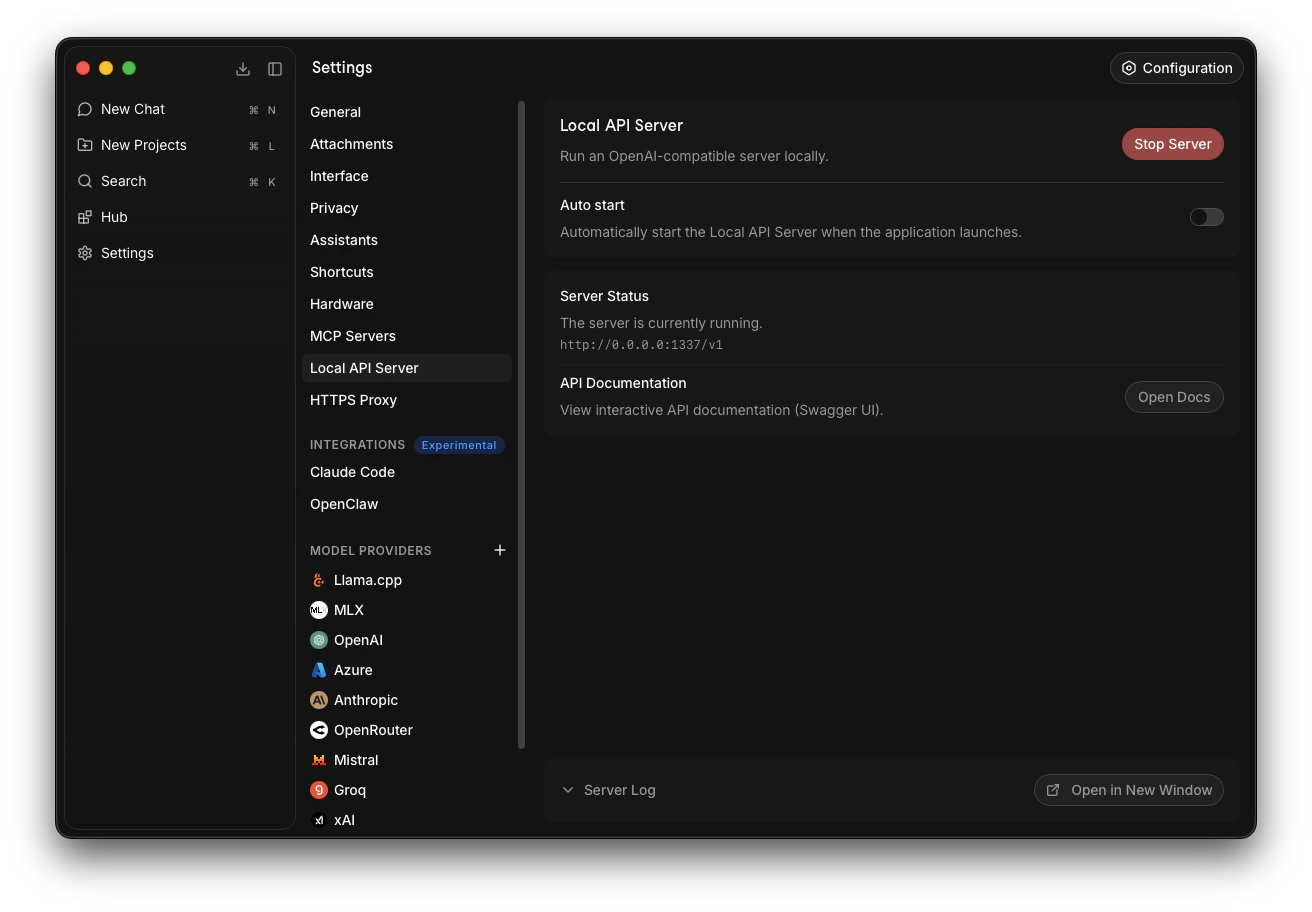The height and width of the screenshot is (912, 1312).
Task: Click the MLX provider icon
Action: point(319,610)
